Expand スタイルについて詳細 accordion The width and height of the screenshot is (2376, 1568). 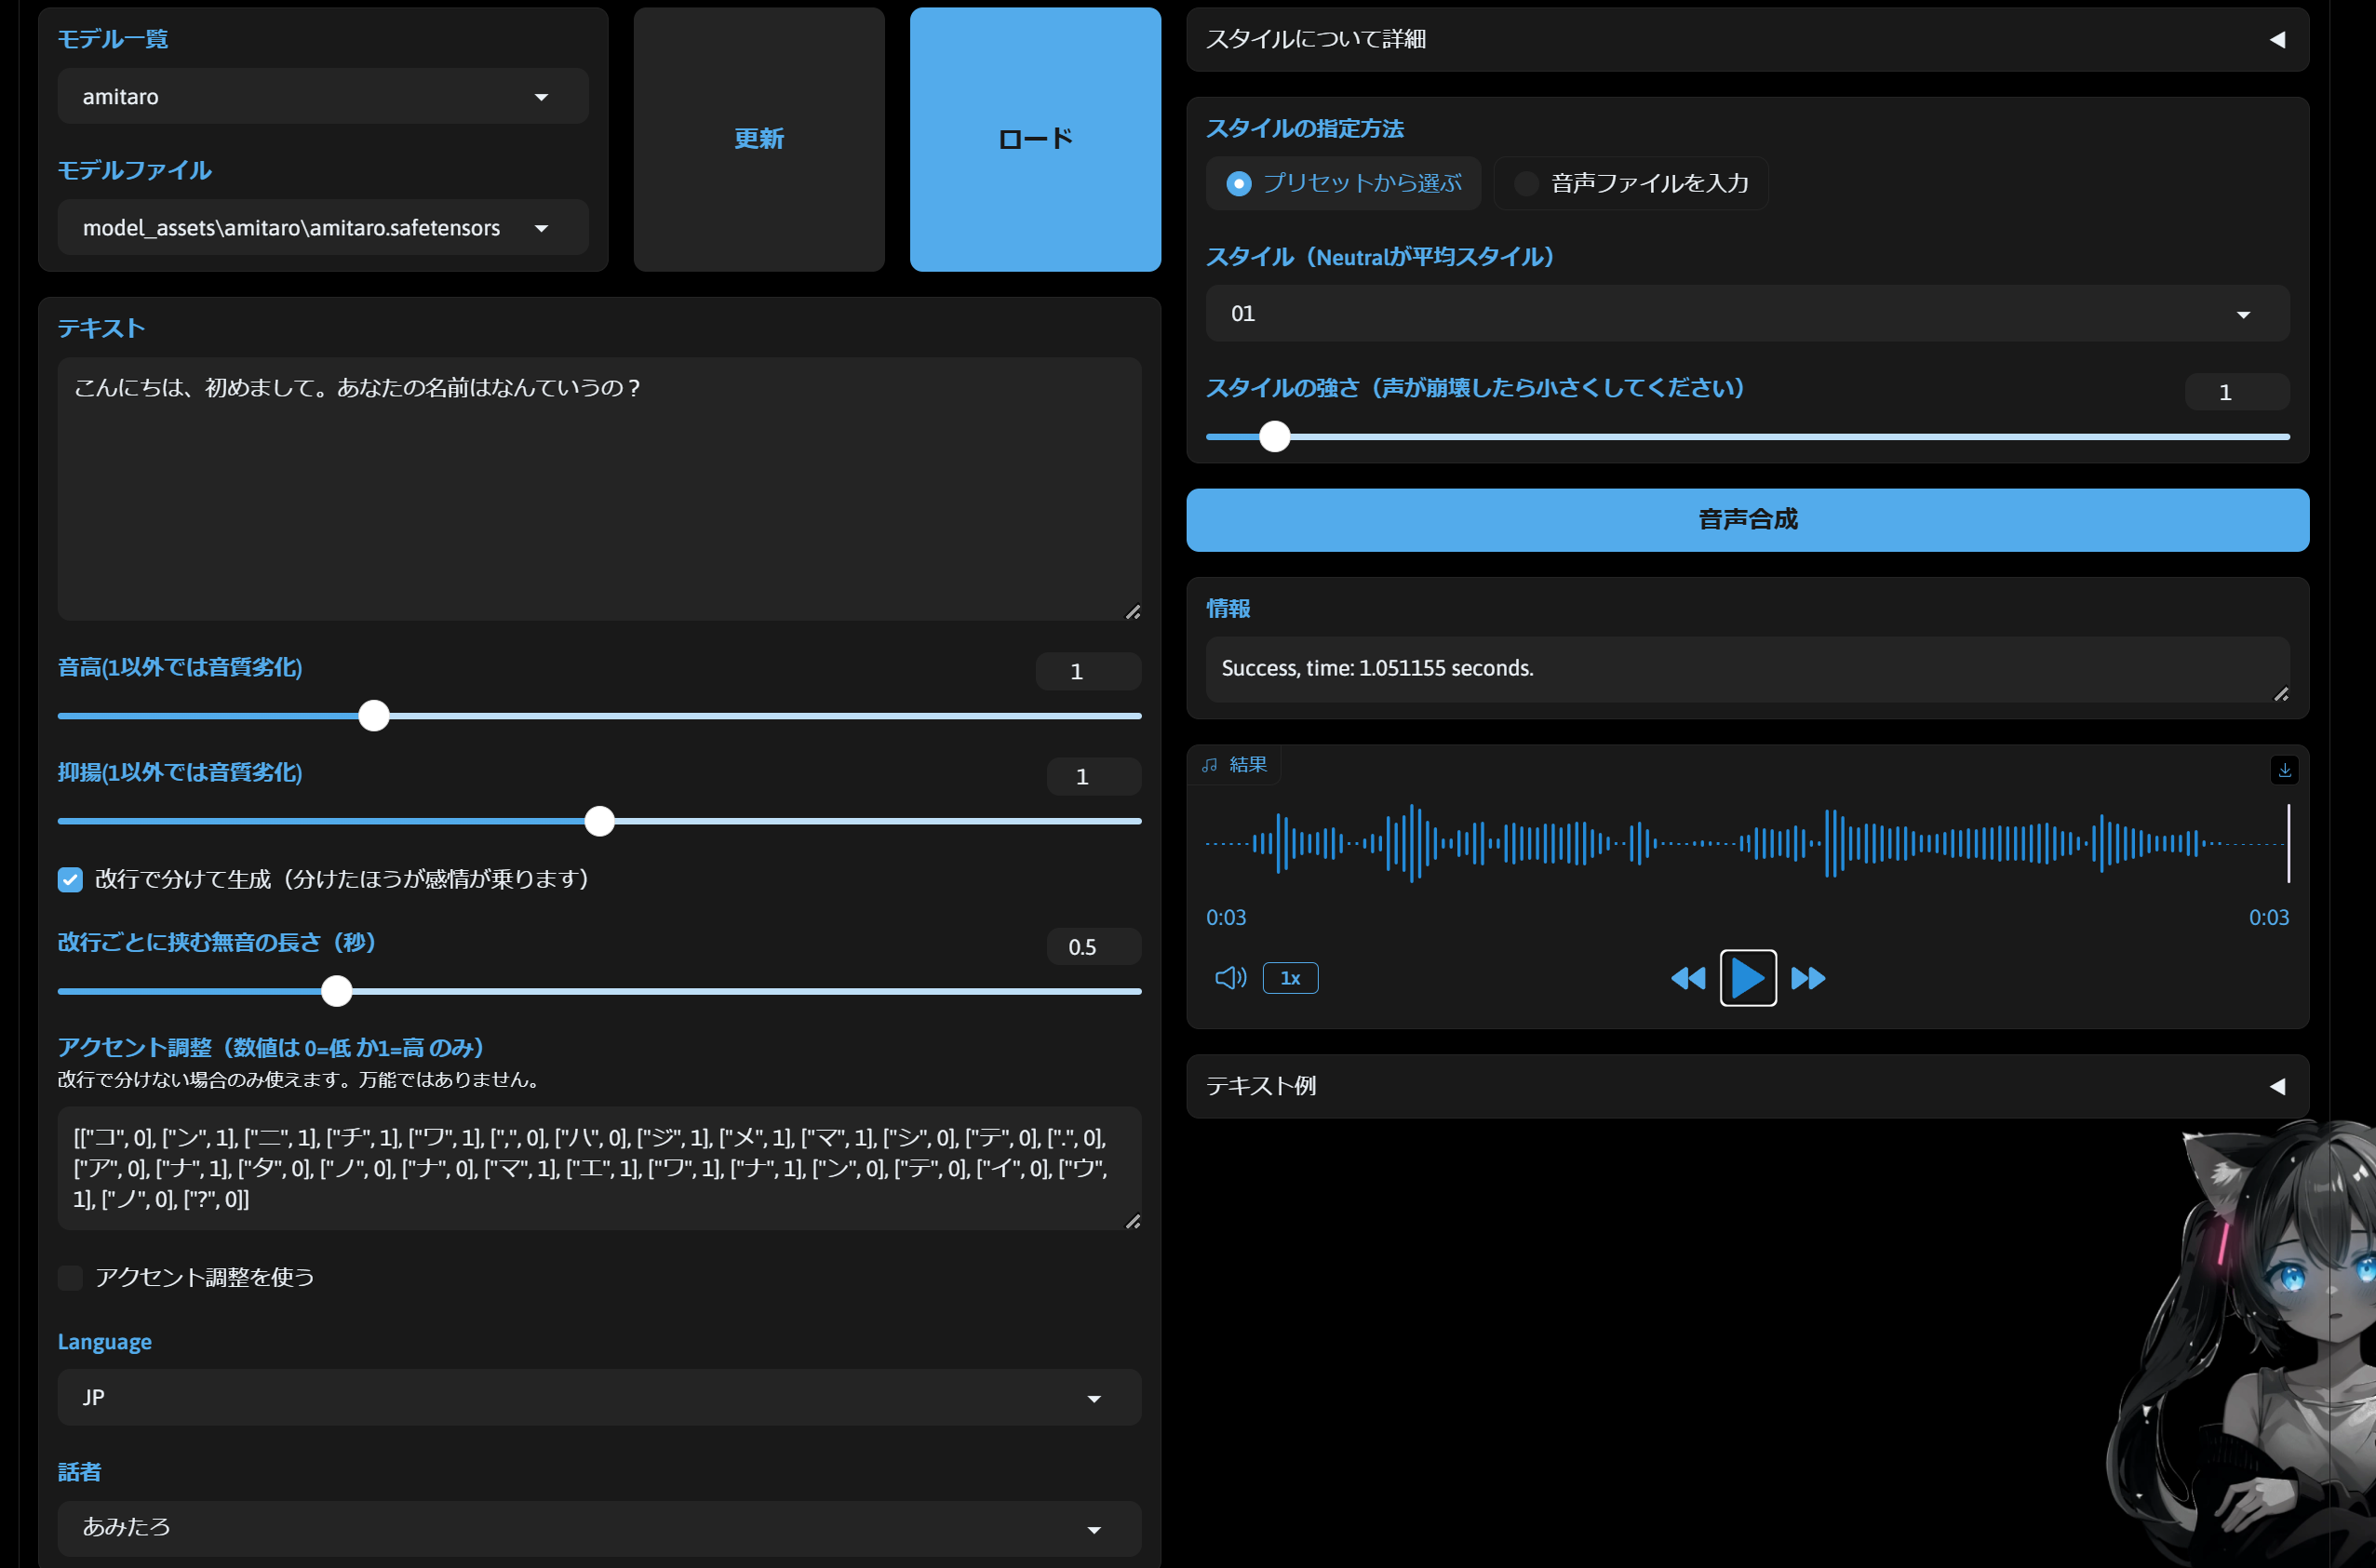point(1746,40)
